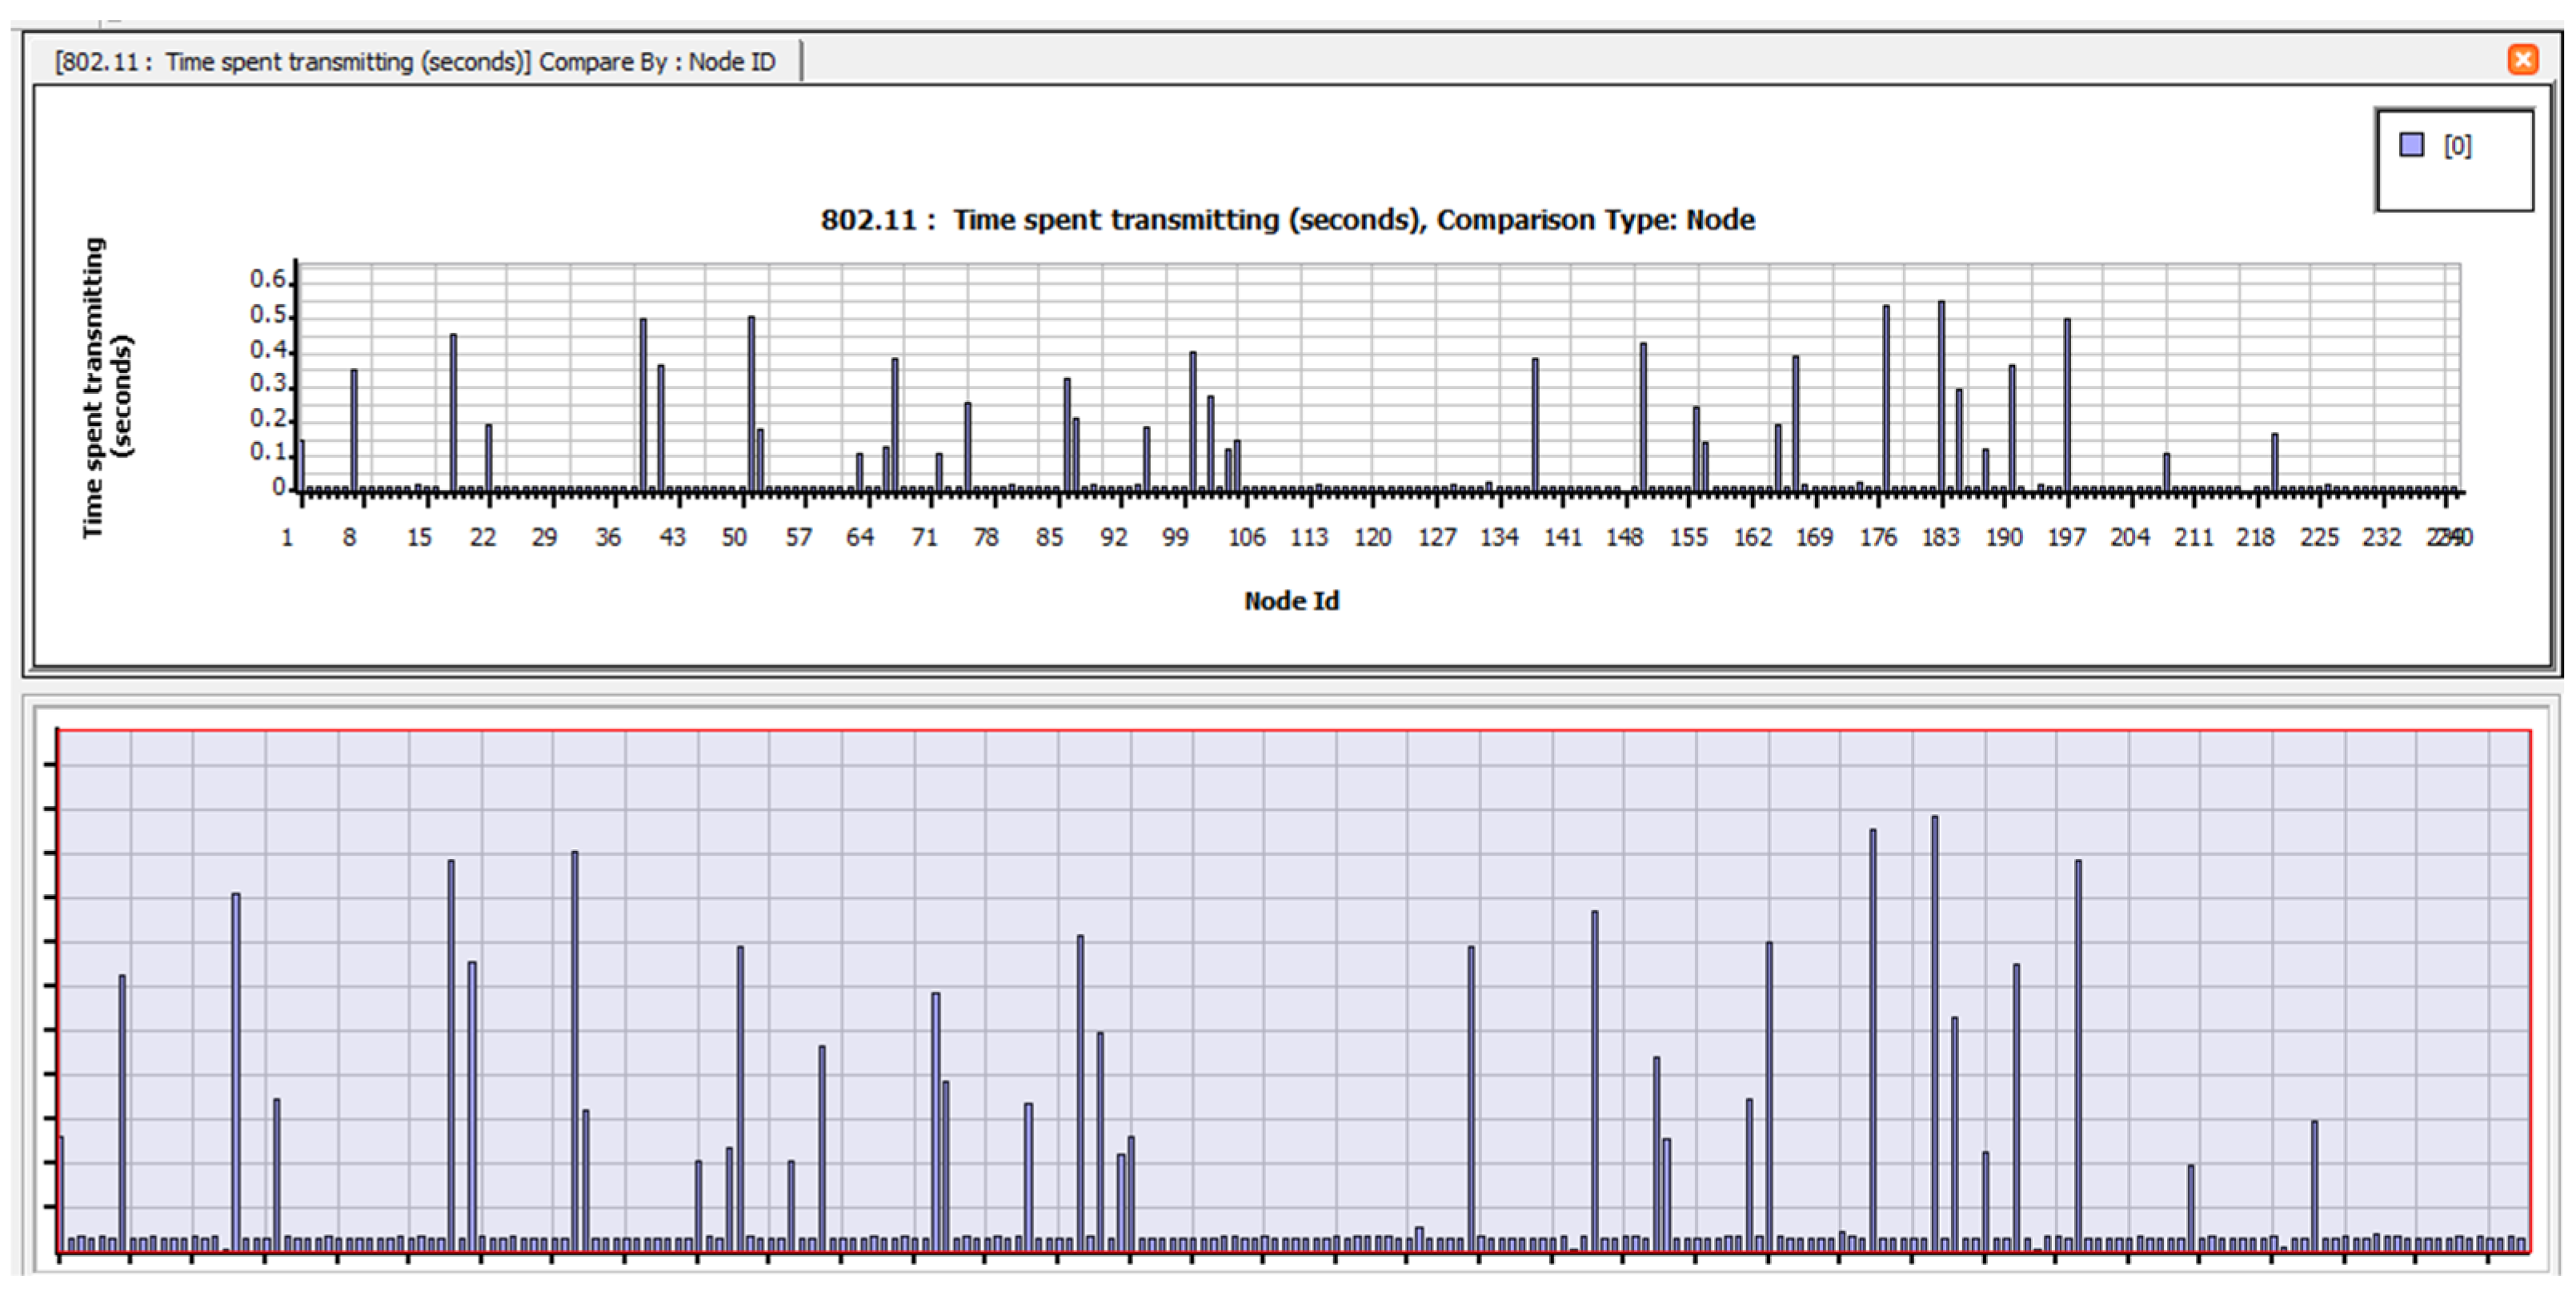Screen dimensions: 2576x1296
Task: Click x-axis tick label 50
Action: click(x=734, y=538)
